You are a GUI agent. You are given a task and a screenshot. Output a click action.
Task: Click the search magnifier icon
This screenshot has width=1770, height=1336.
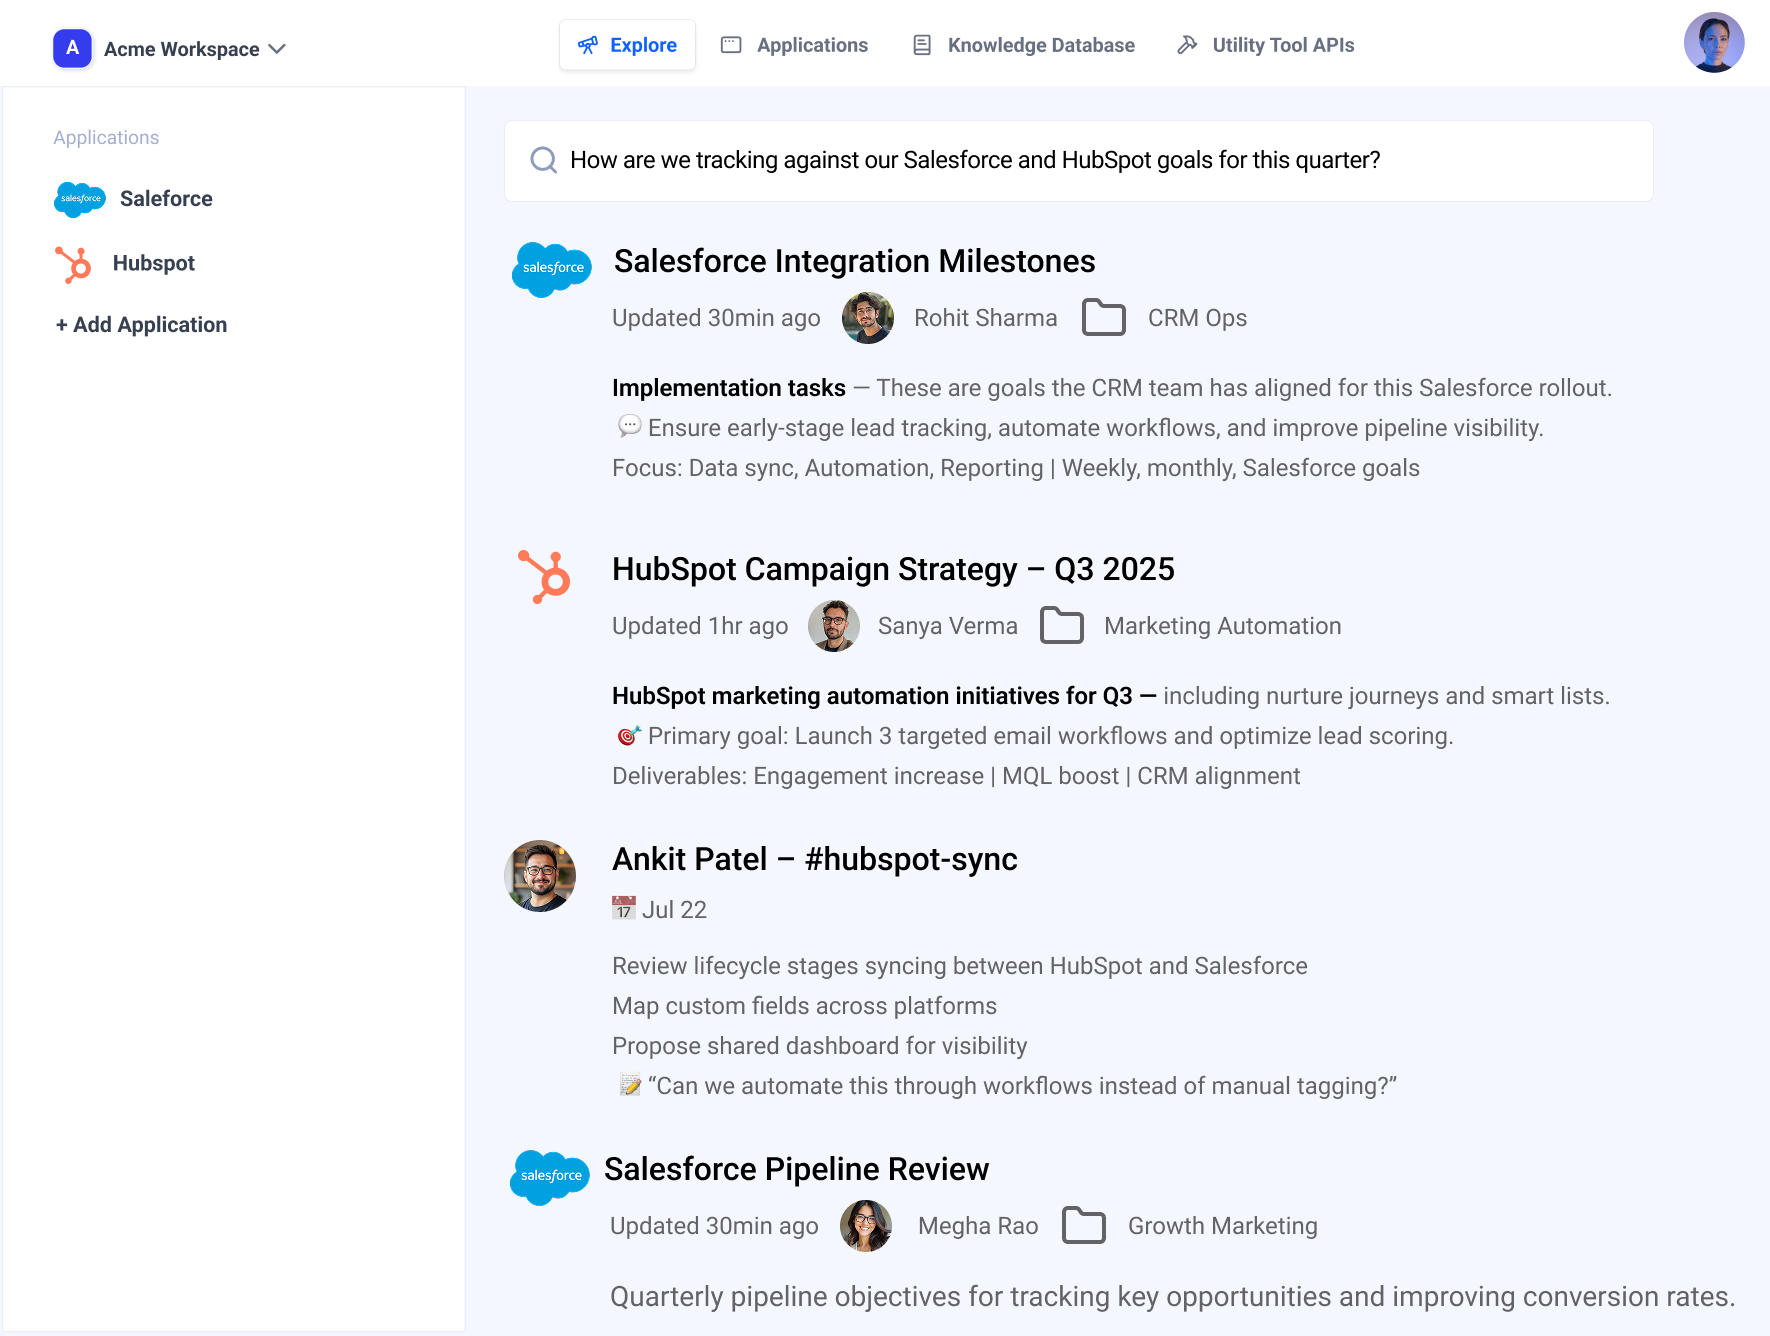tap(544, 160)
